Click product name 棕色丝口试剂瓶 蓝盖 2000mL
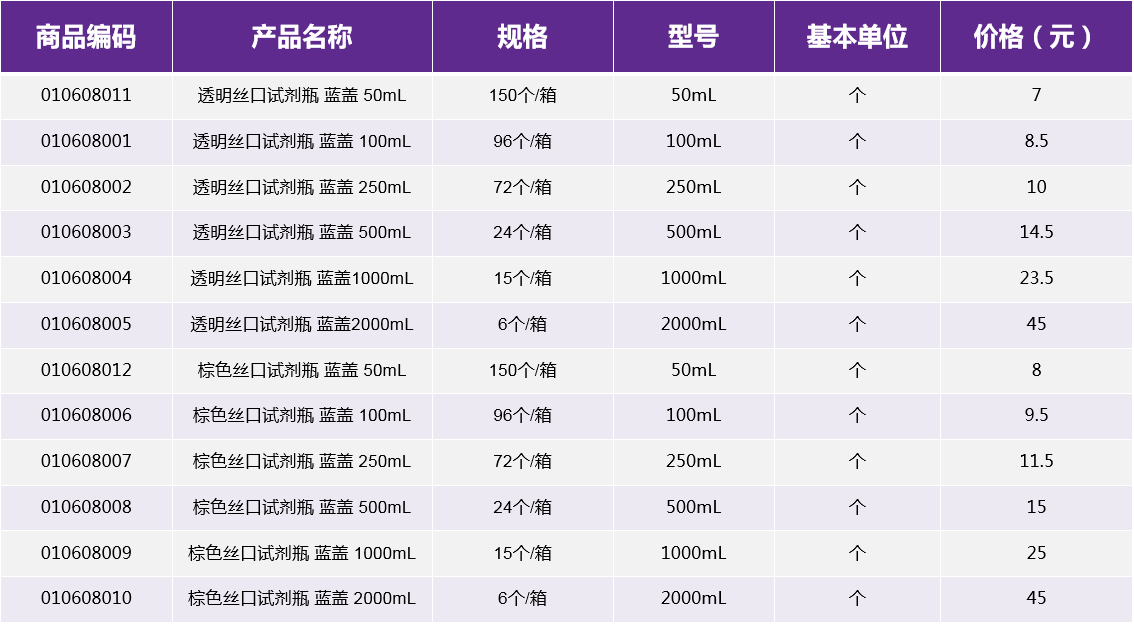Viewport: 1134px width, 624px height. point(302,598)
